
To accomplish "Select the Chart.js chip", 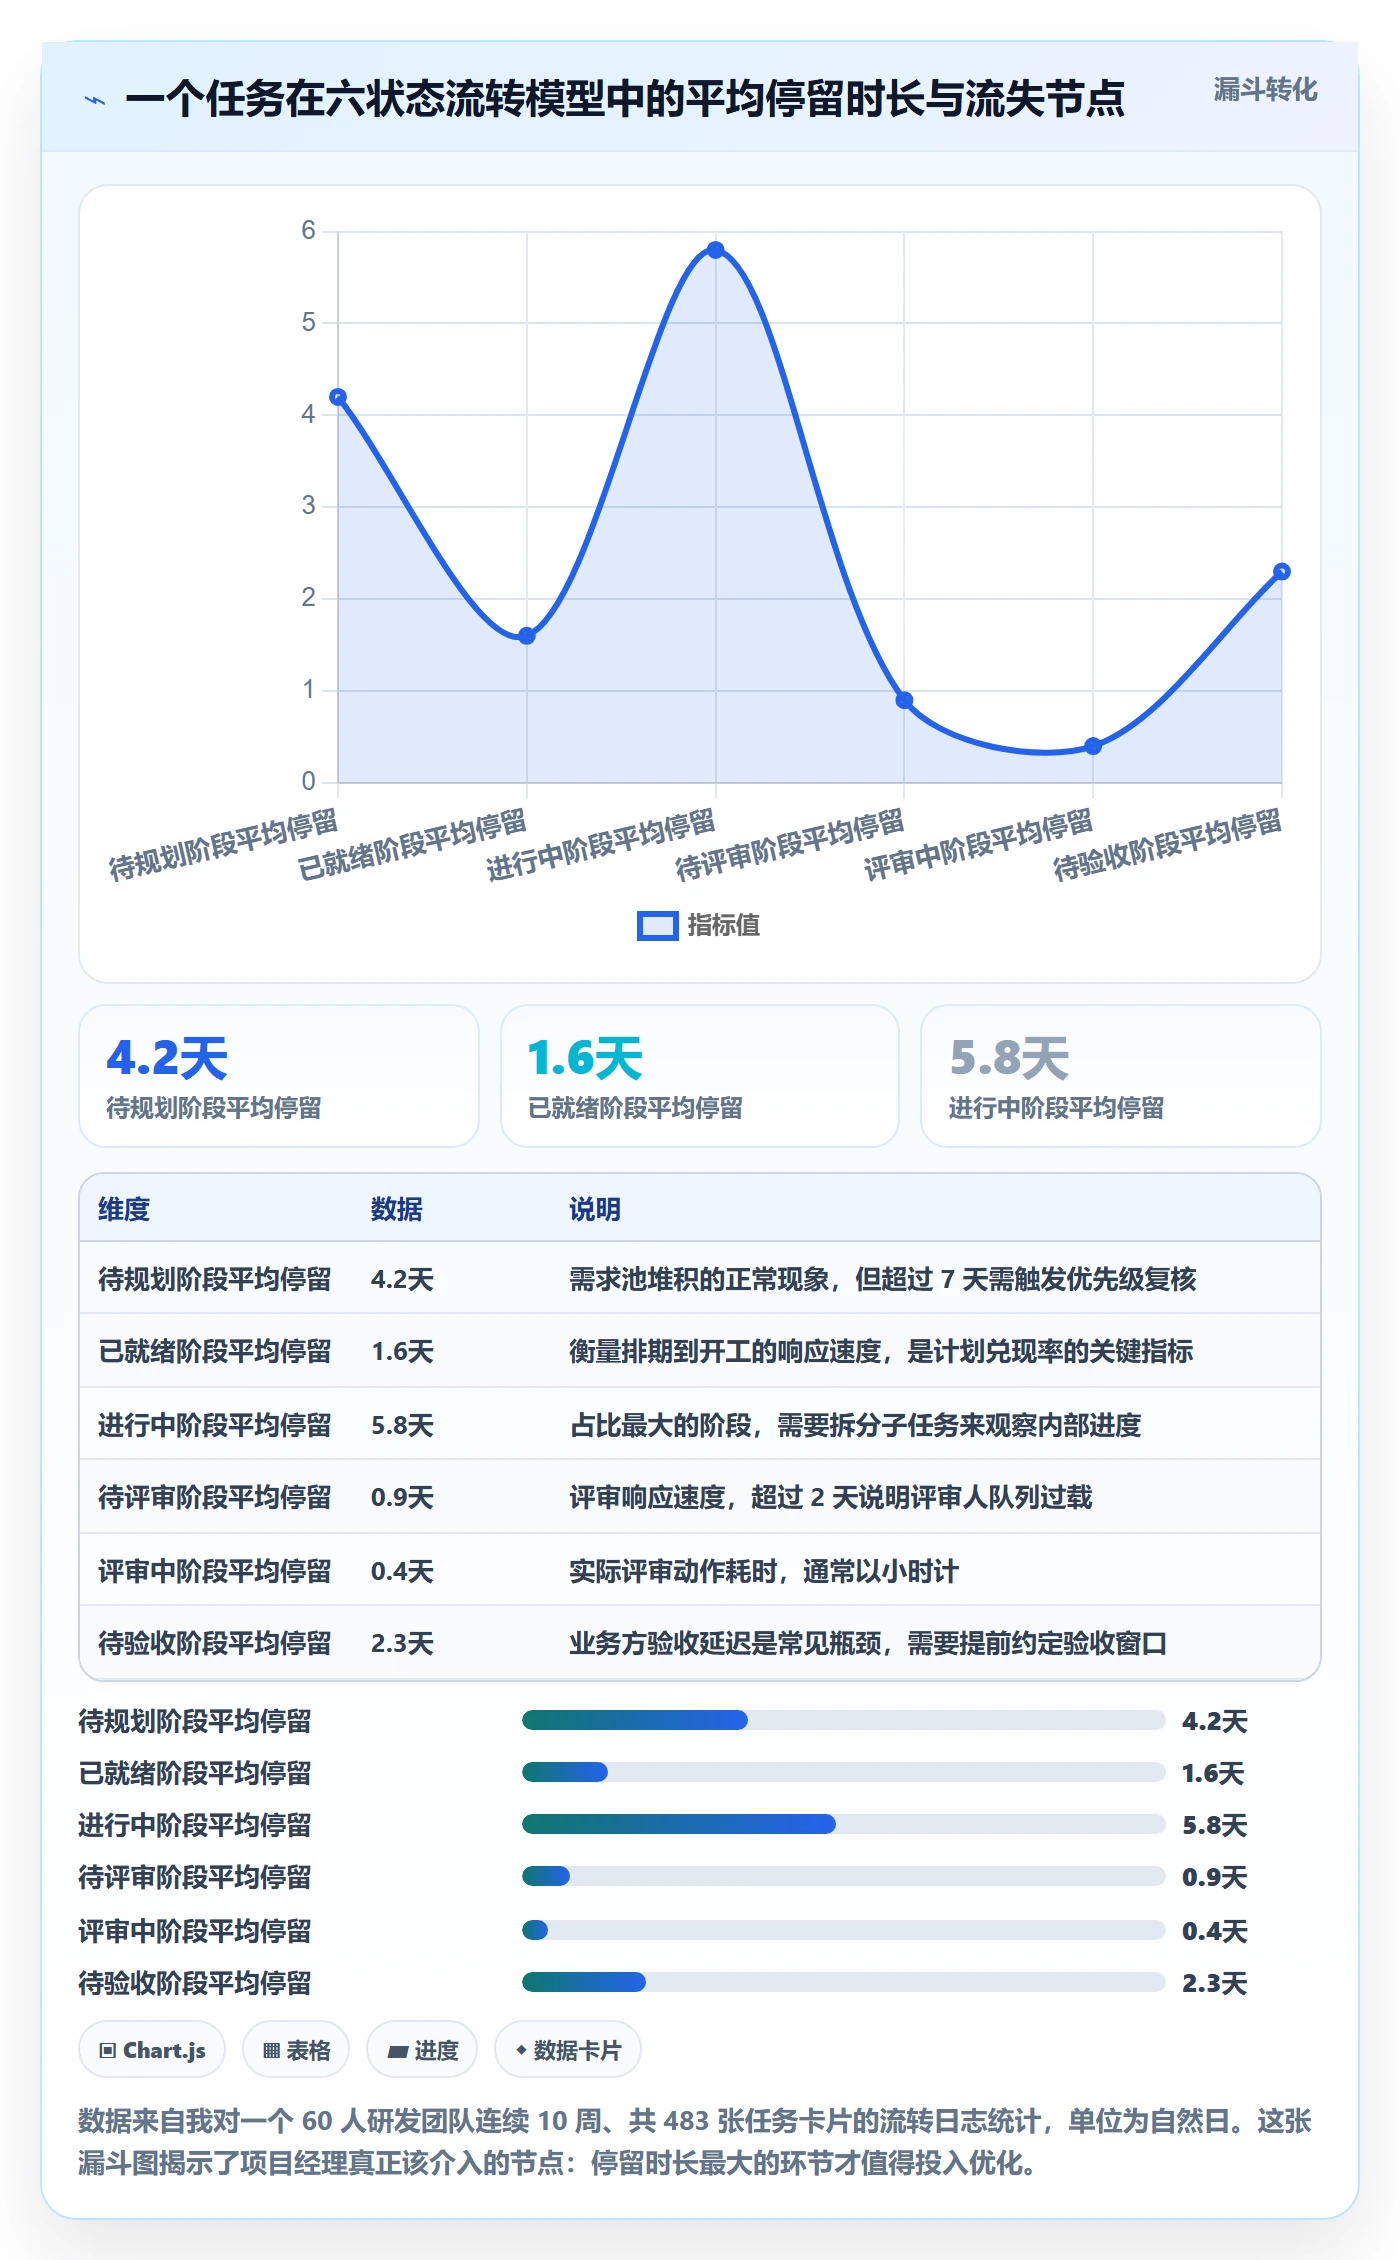I will point(152,2050).
